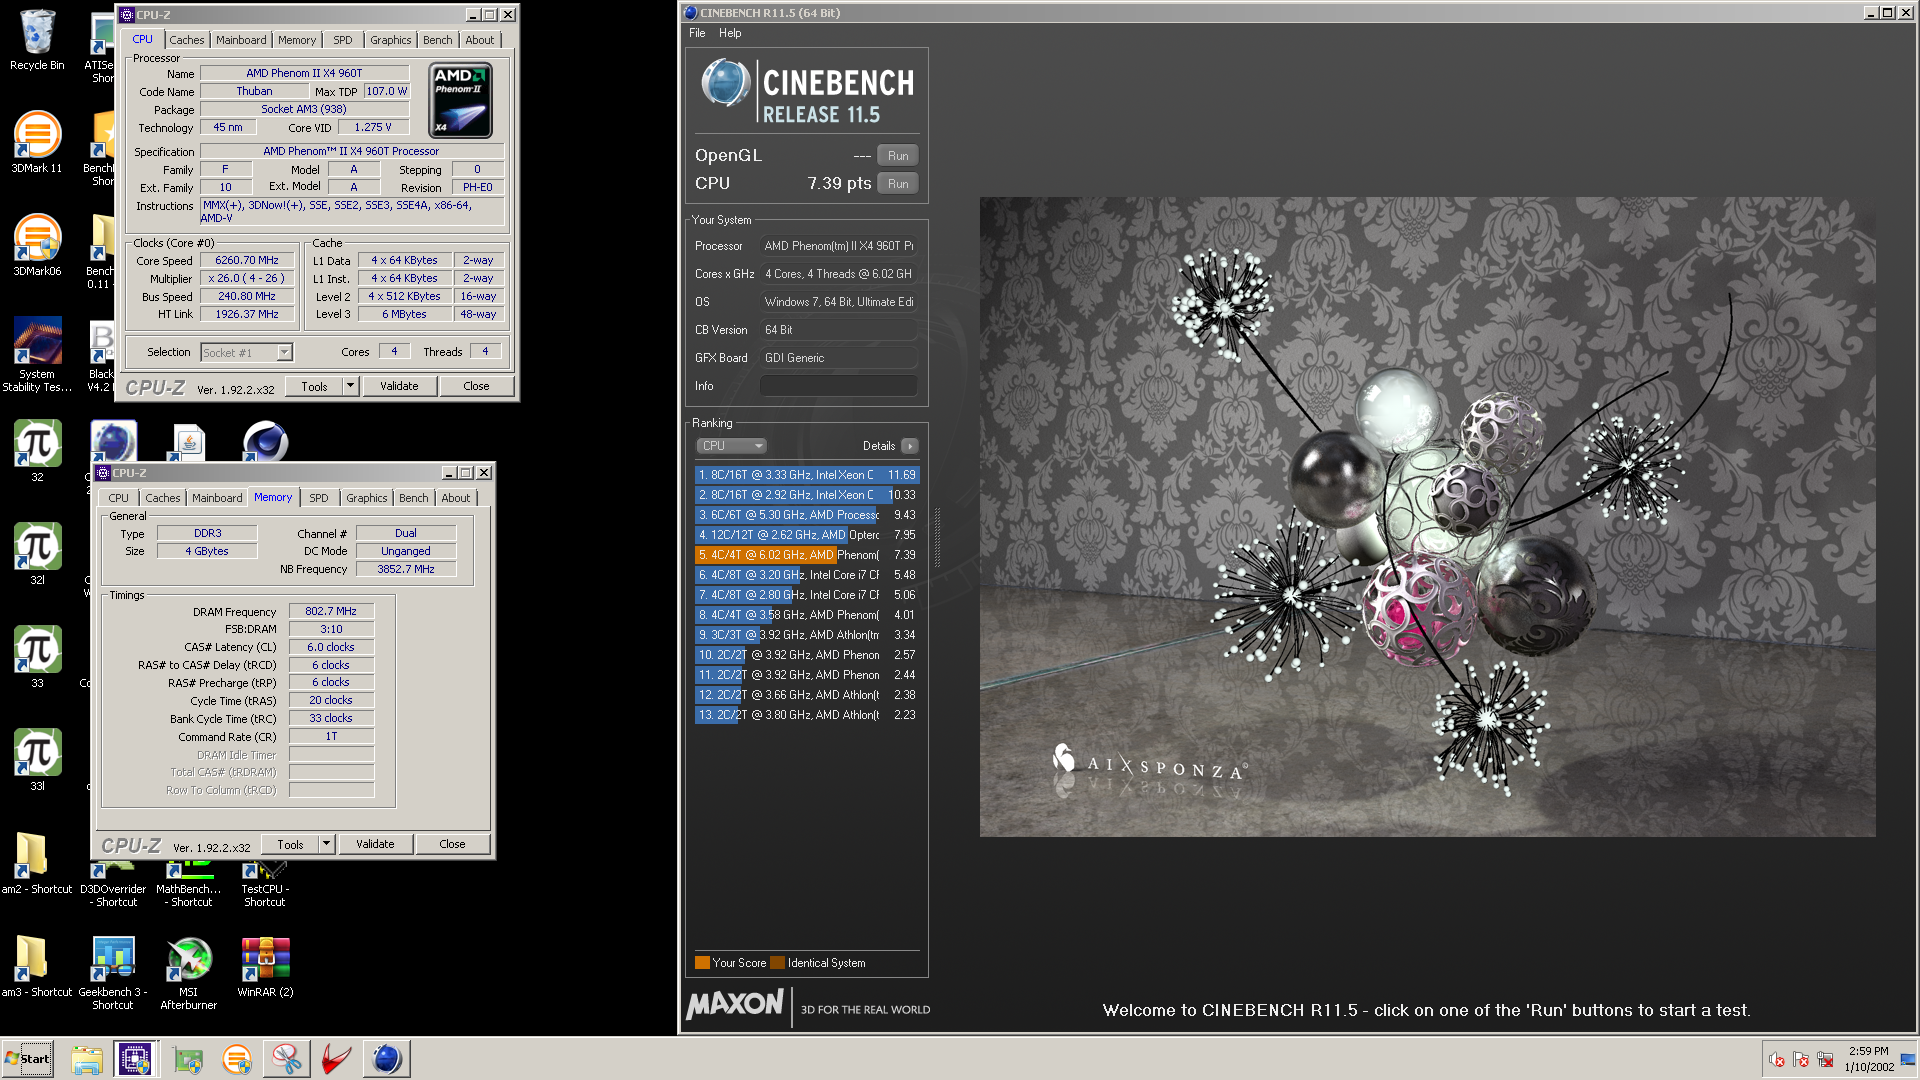Click the rendered Cinebench scene image
Viewport: 1920px width, 1080px height.
(1427, 517)
